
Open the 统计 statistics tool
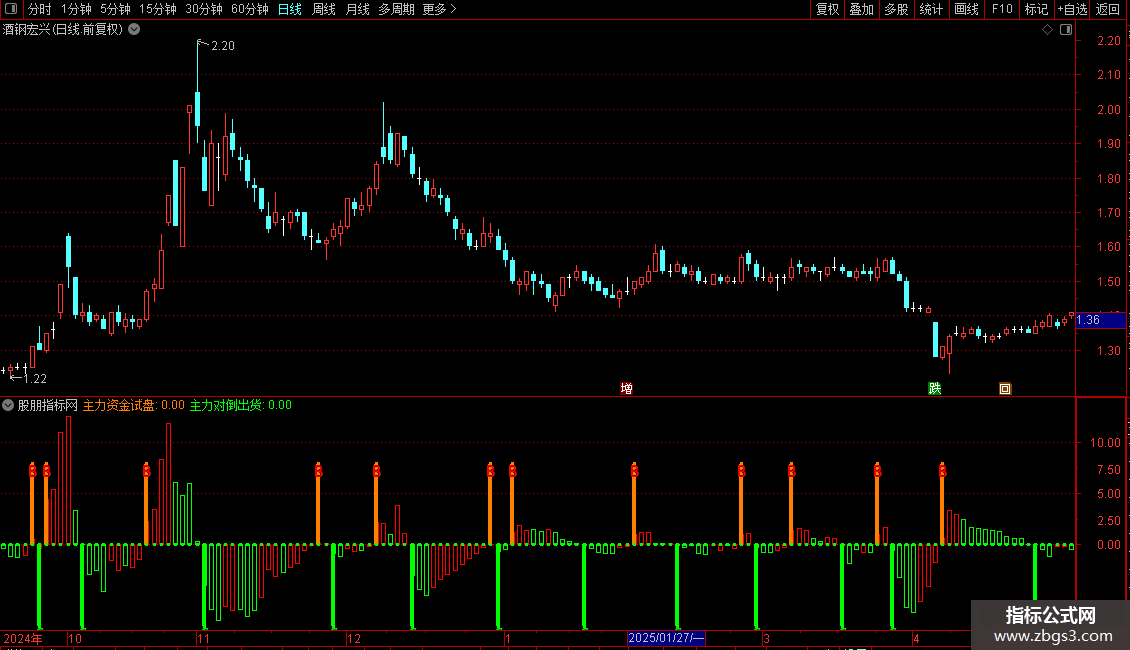tap(931, 9)
